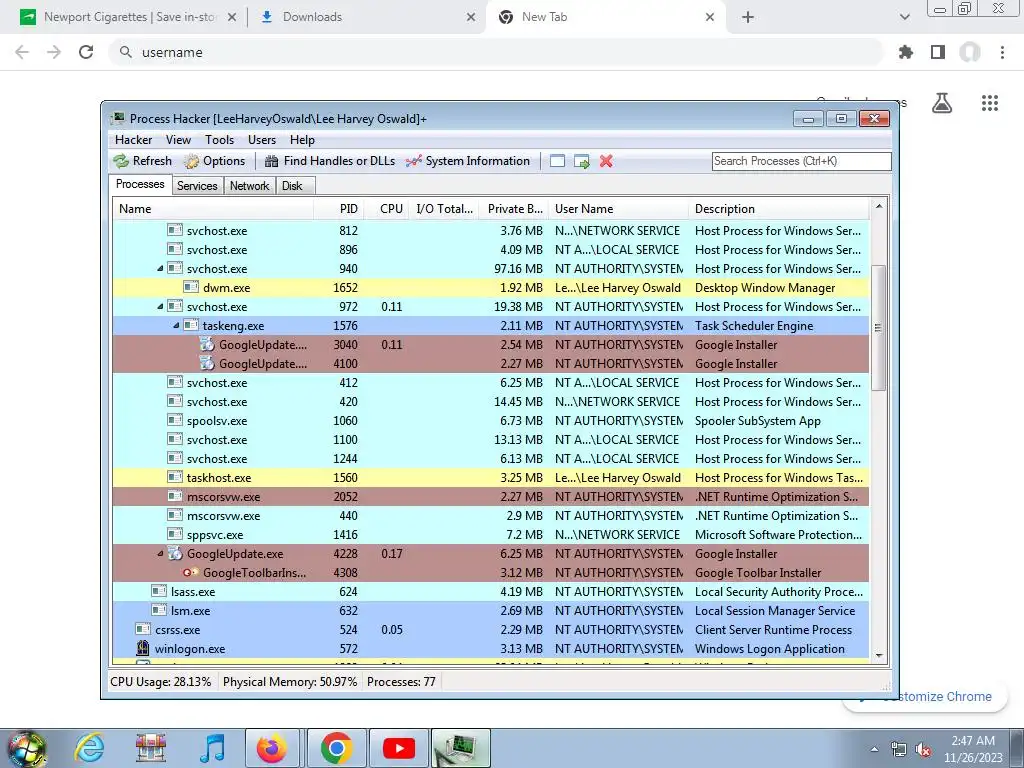Select GoogleUpdate icon for PID 3040

207,344
